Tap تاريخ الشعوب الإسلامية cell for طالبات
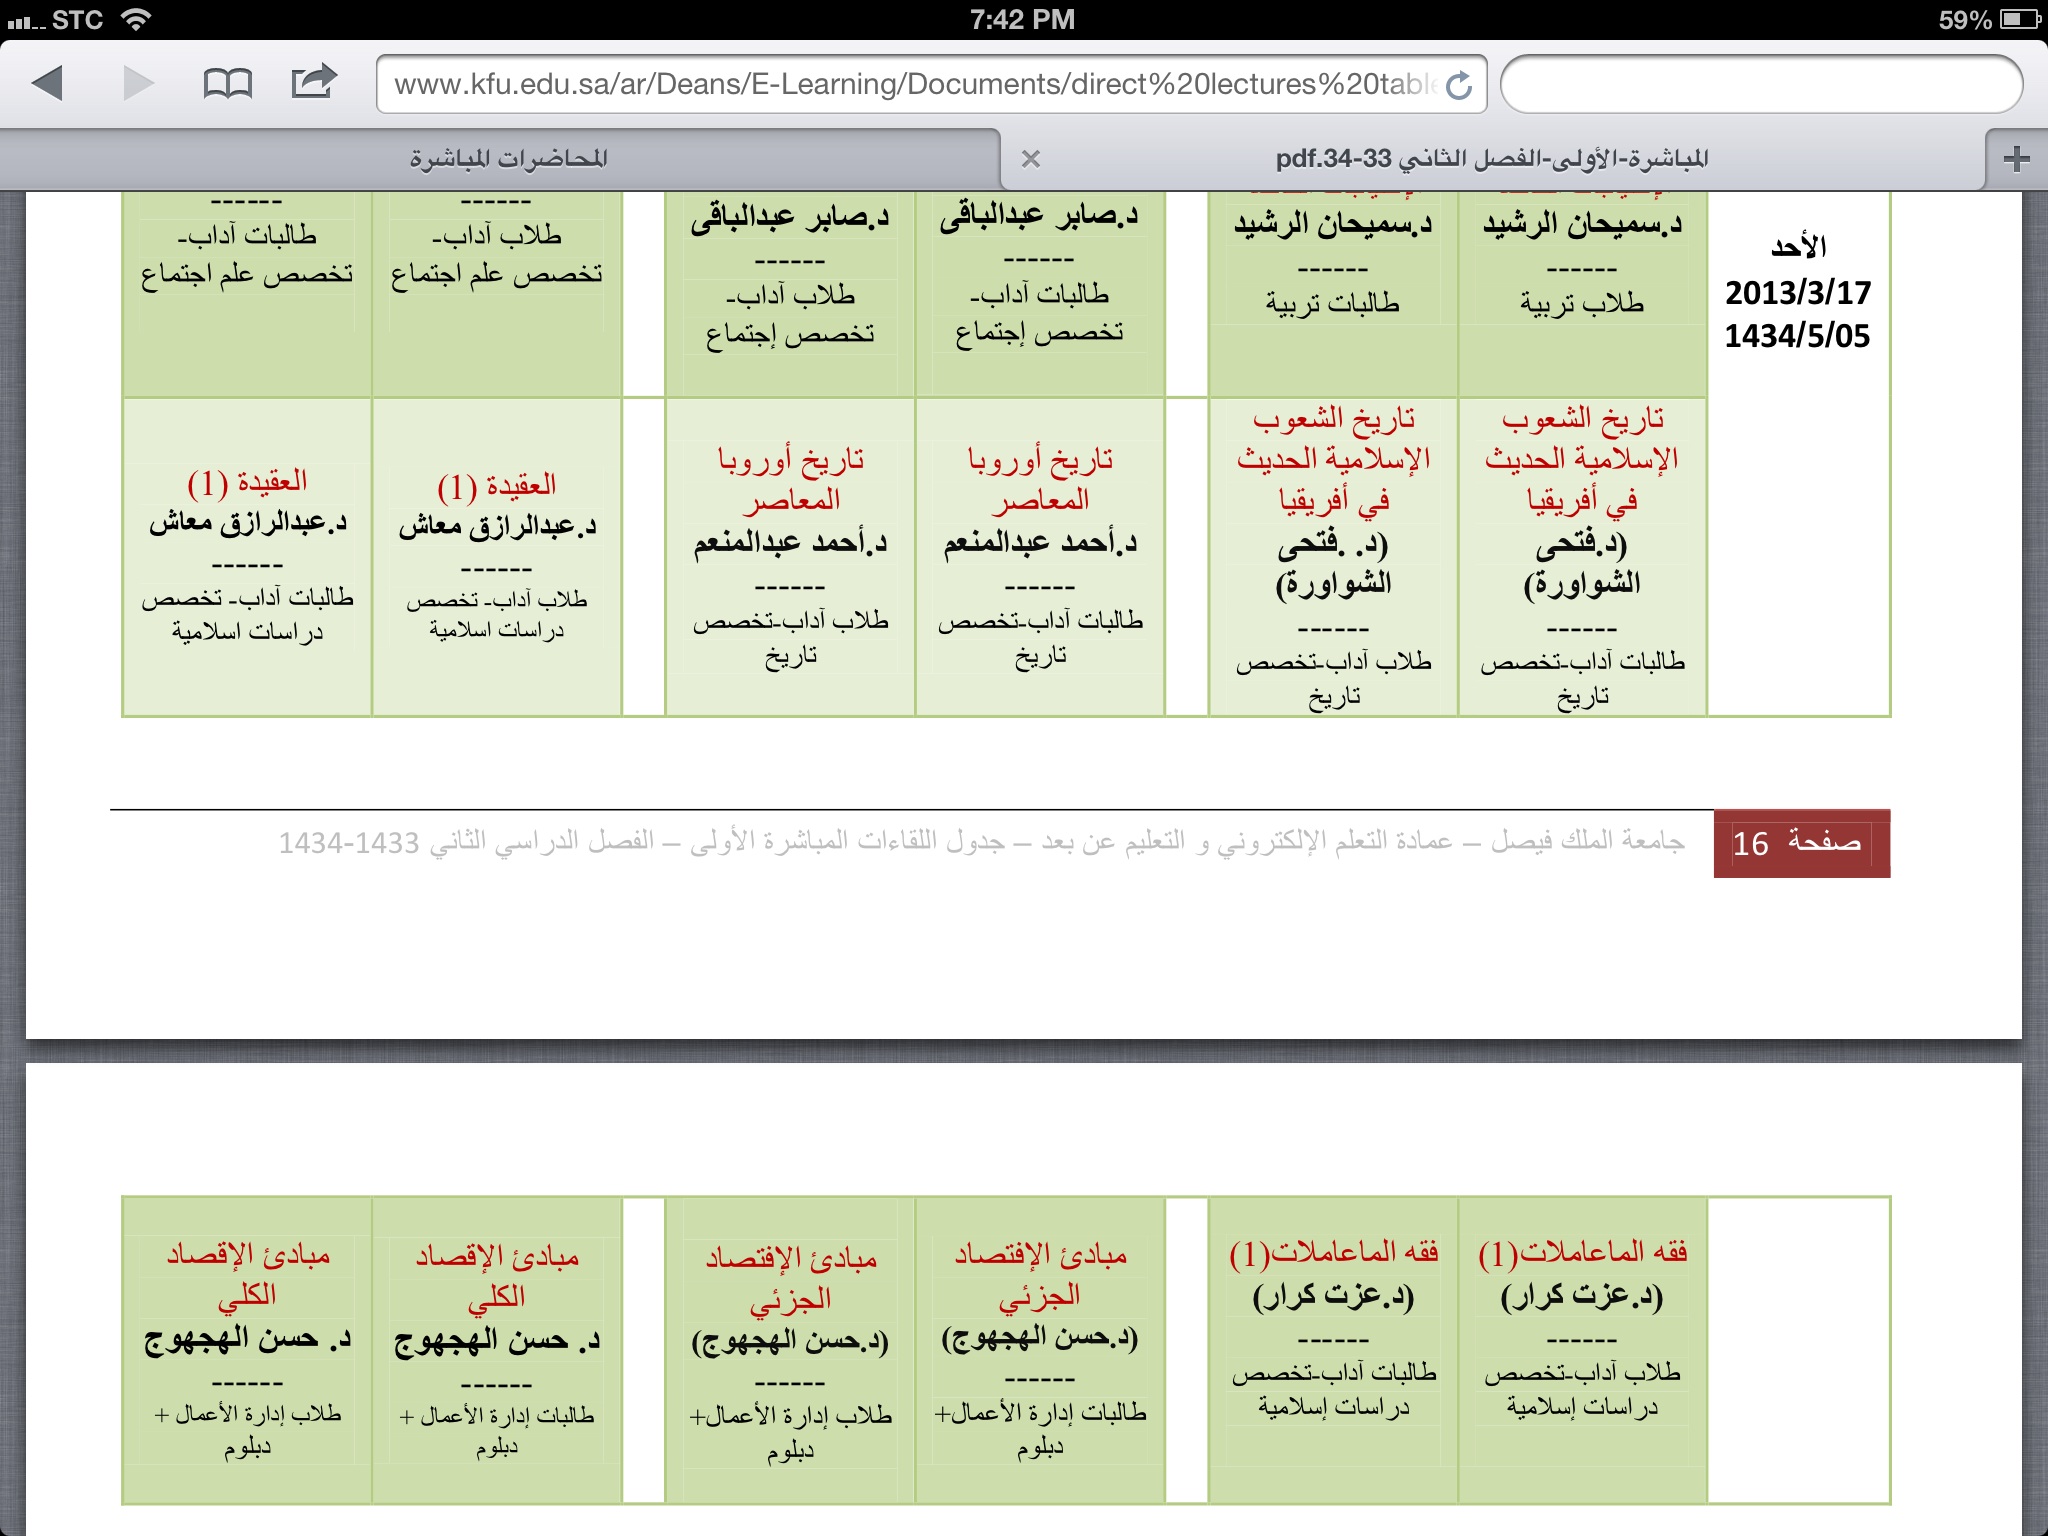This screenshot has width=2048, height=1536. coord(1582,557)
